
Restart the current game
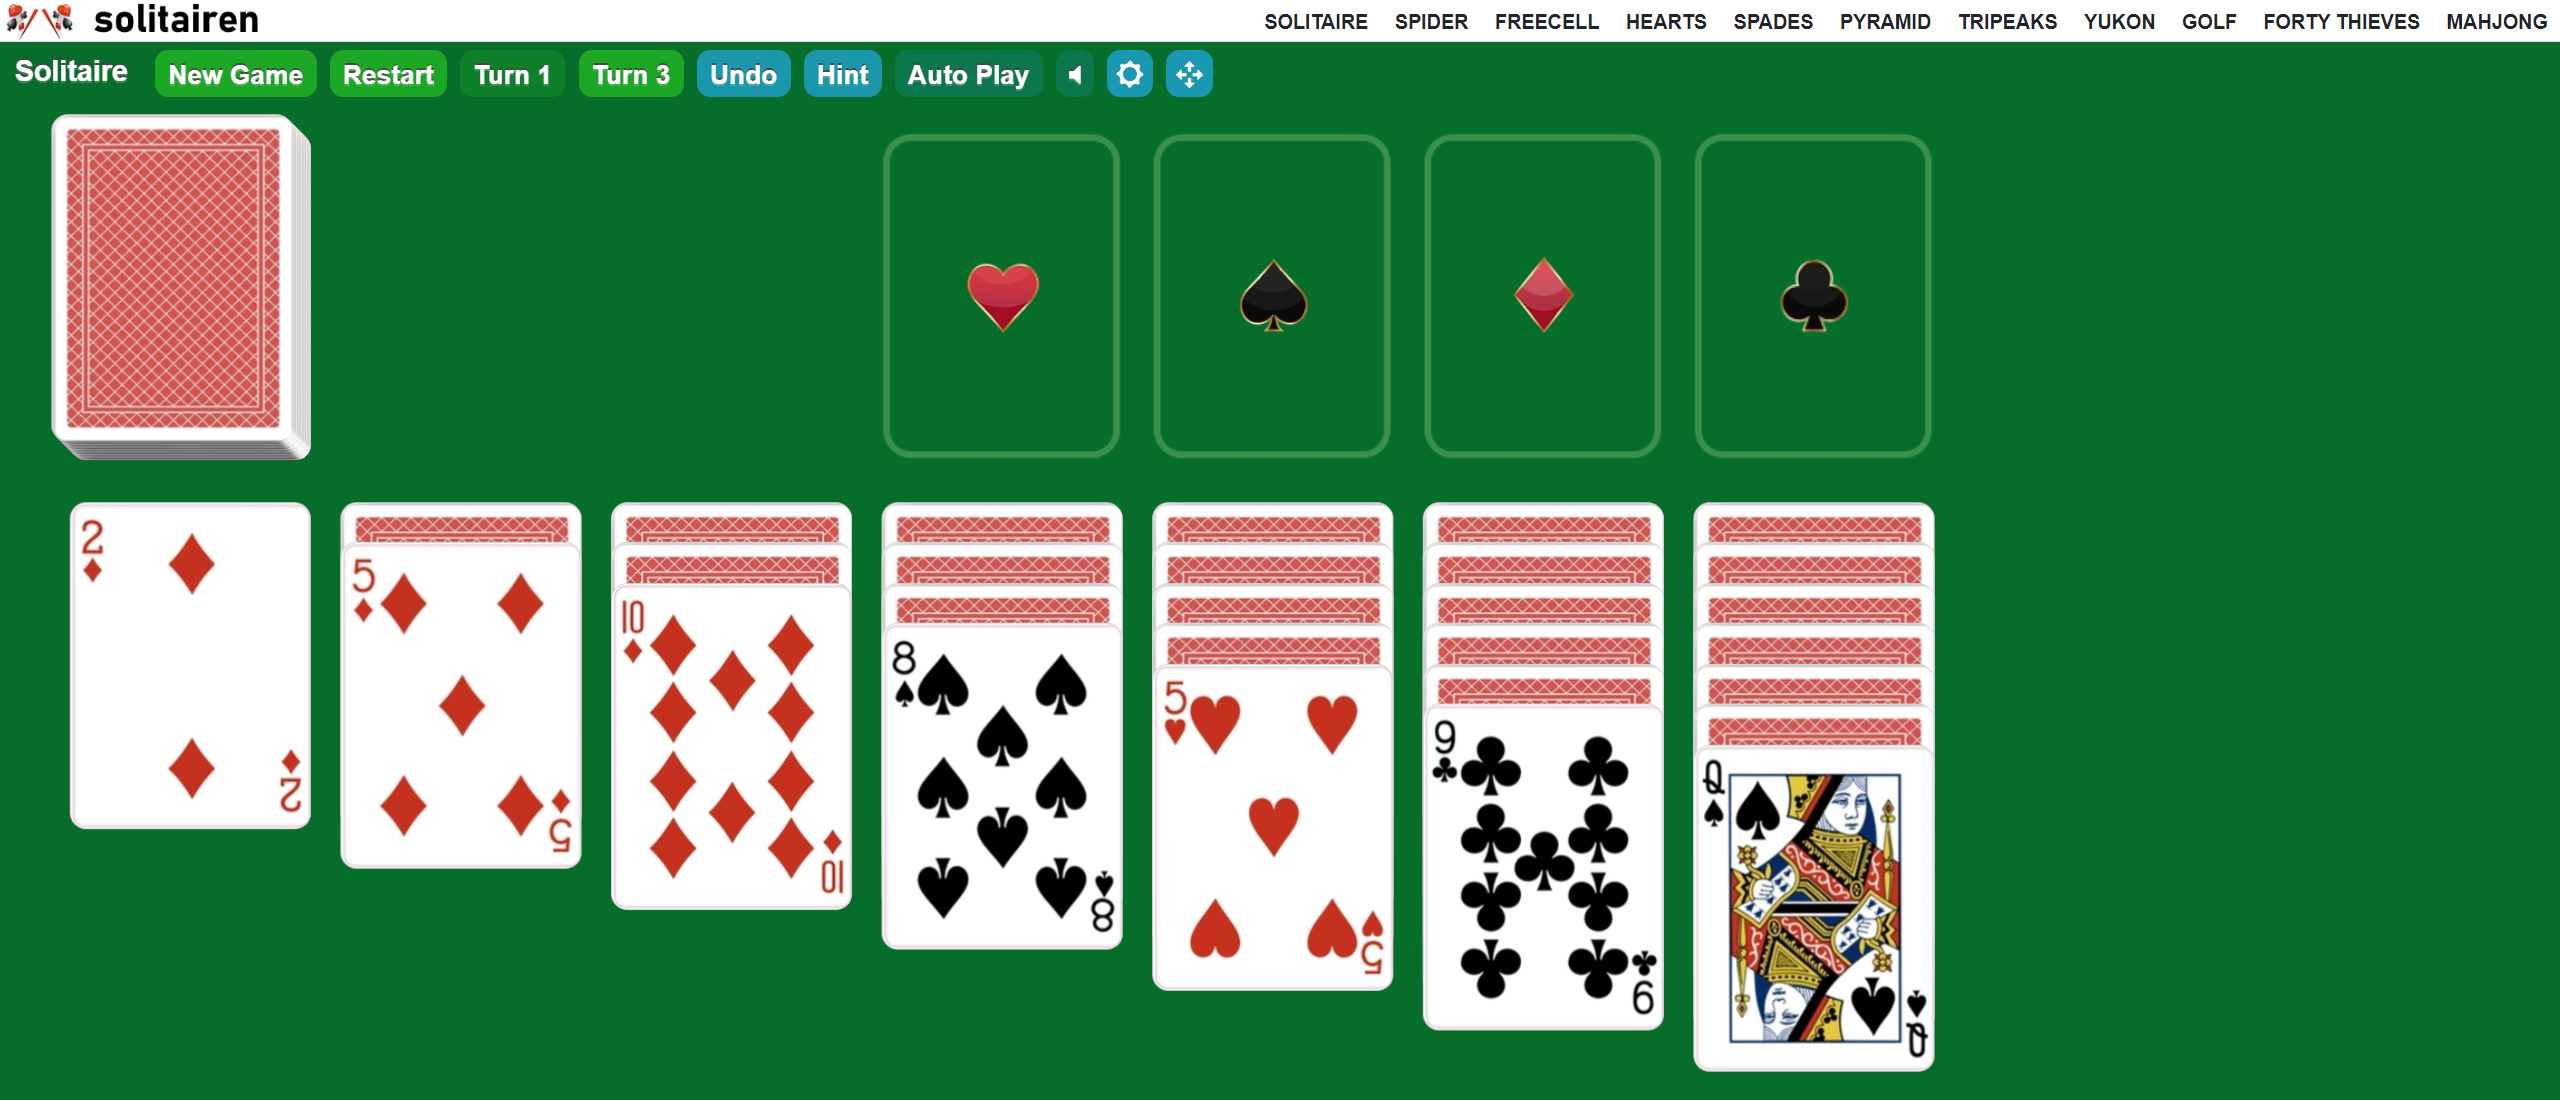tap(389, 75)
